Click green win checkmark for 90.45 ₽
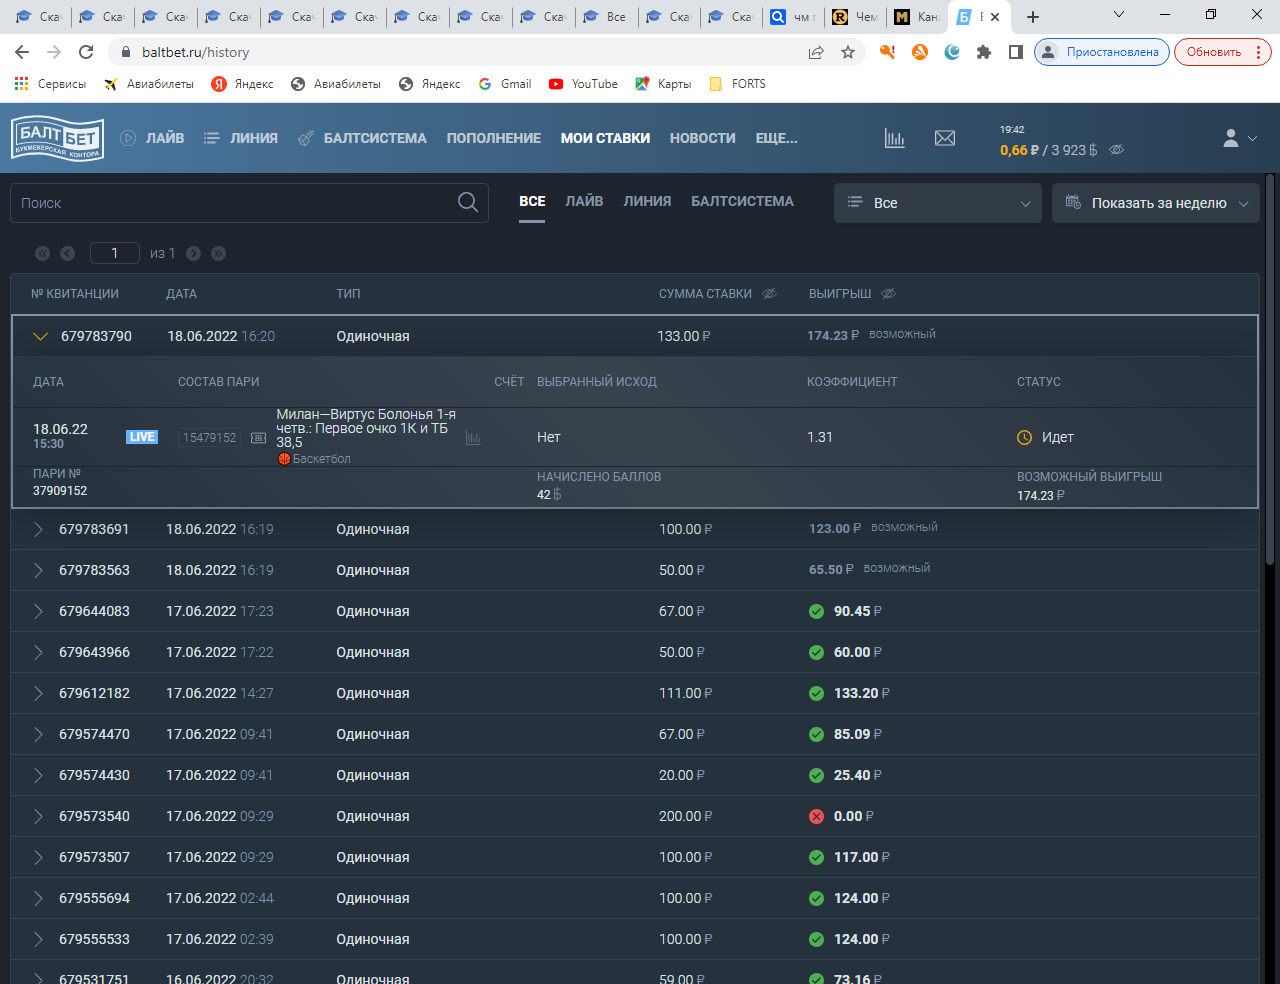1280x984 pixels. pyautogui.click(x=816, y=611)
